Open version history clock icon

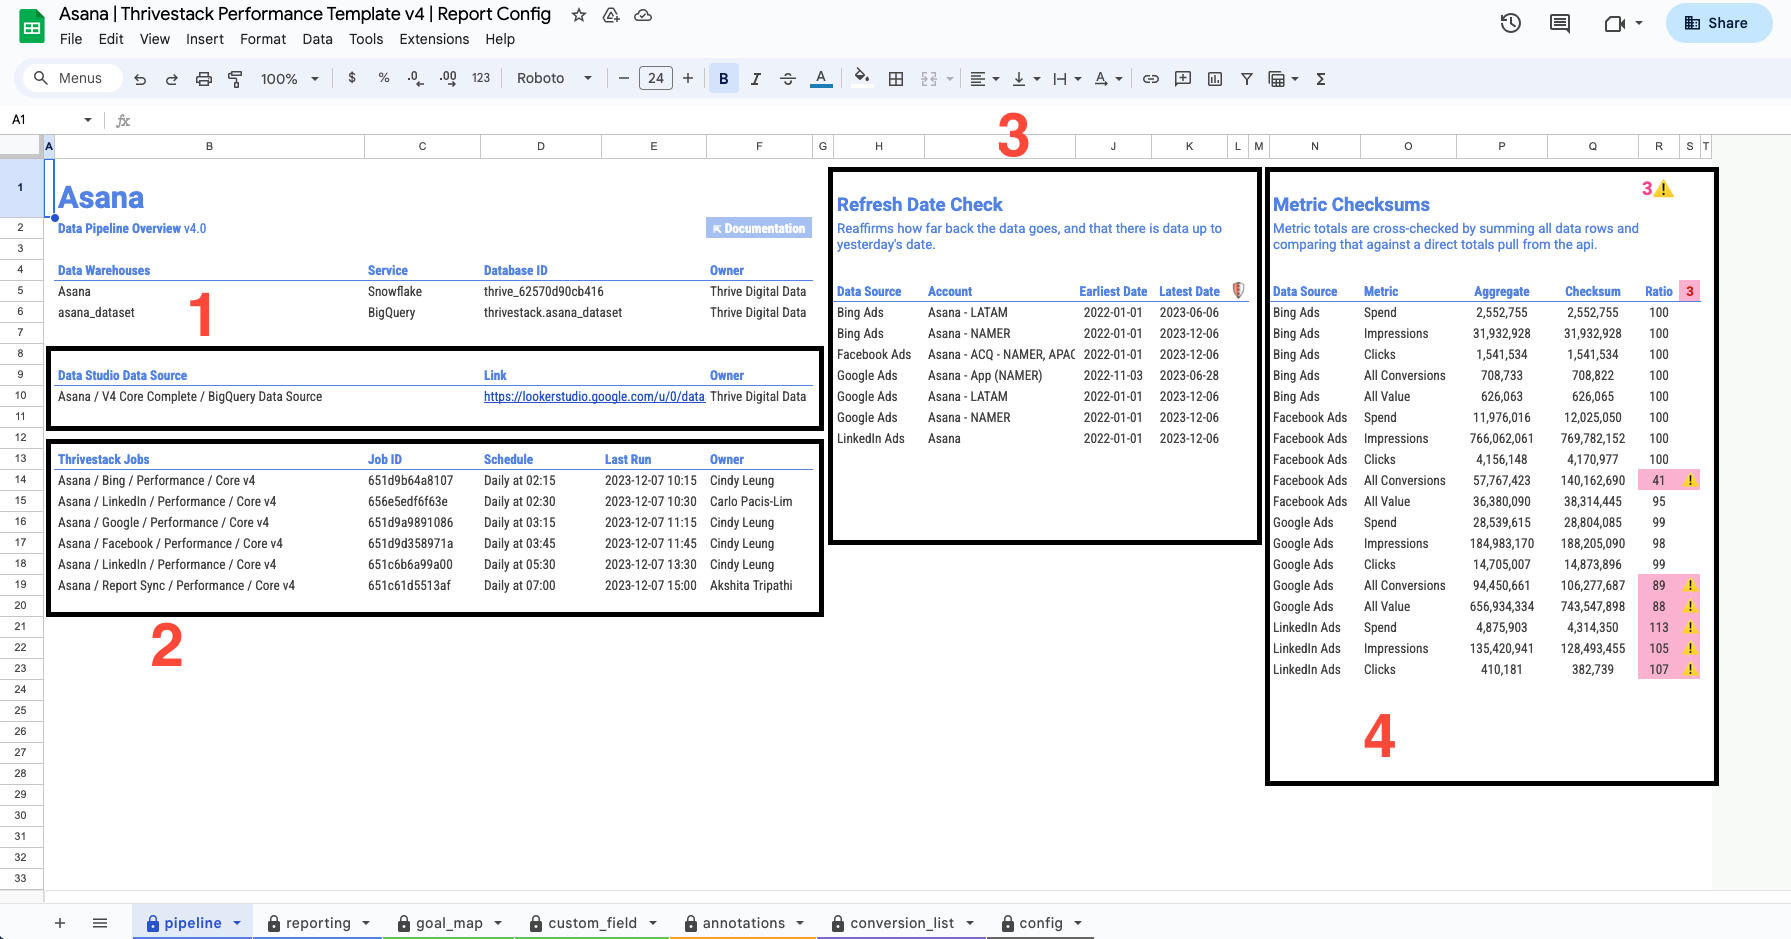1510,23
